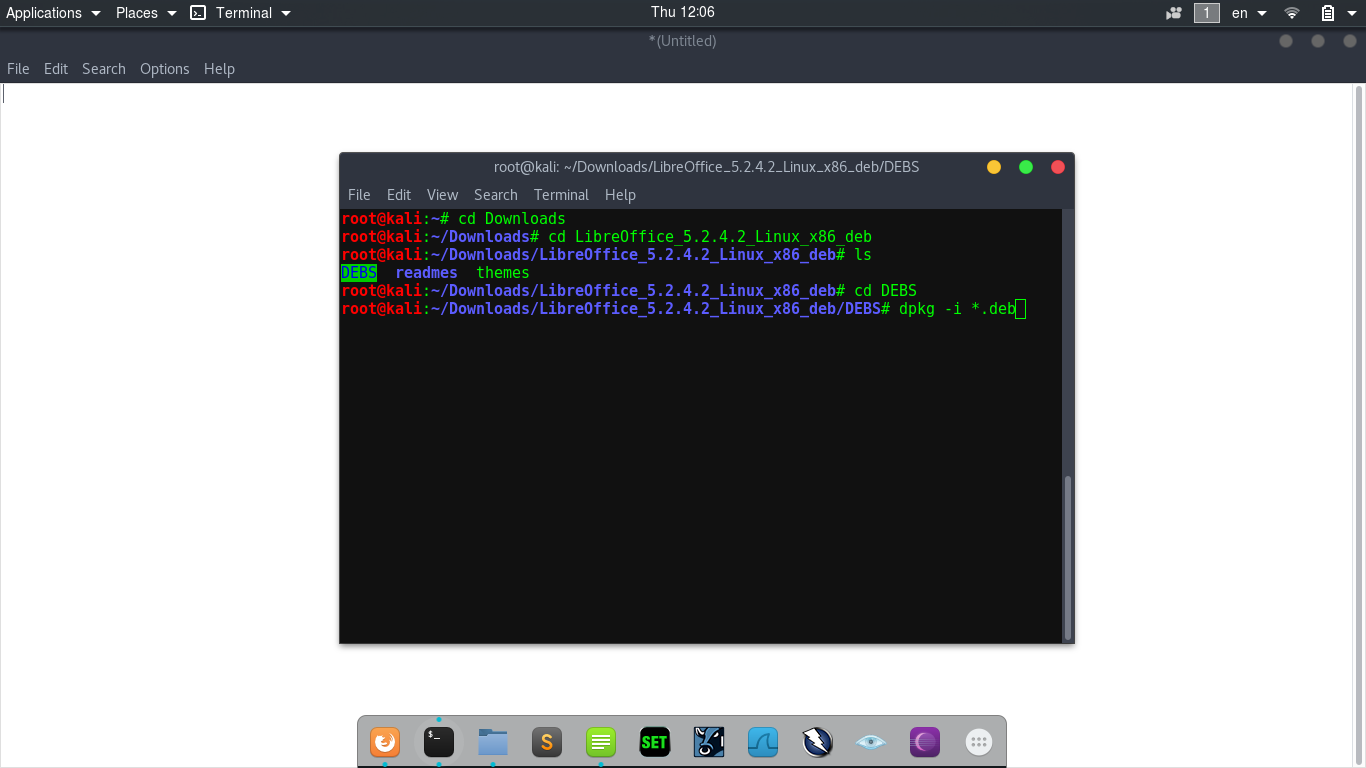
Task: Click the '*(Untitled)' editor window title
Action: (x=683, y=41)
